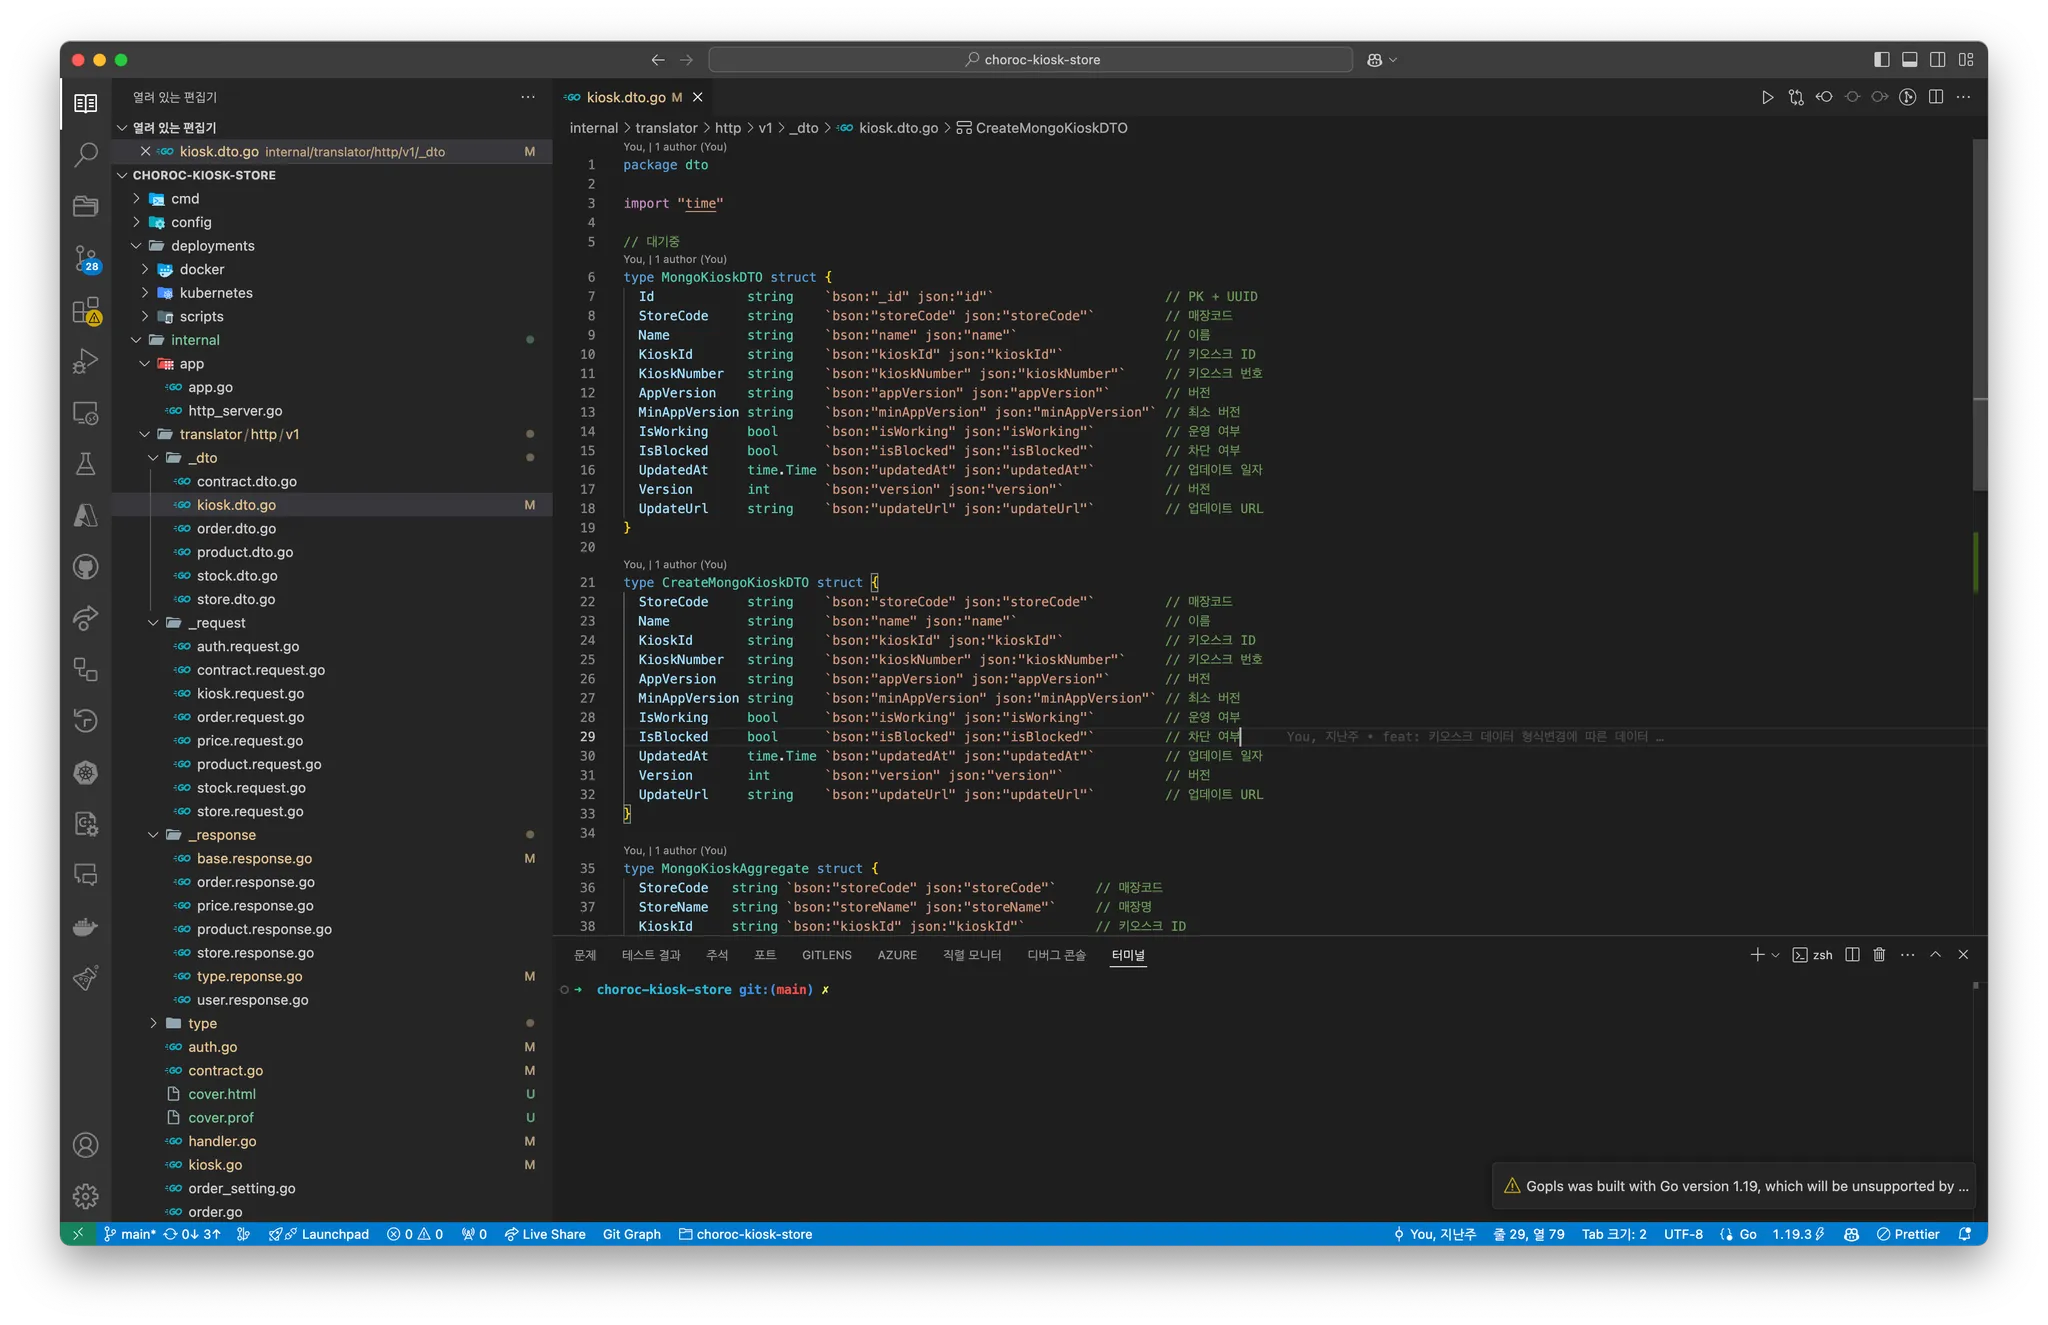Screen dimensions: 2048x1325
Task: Open notifications bell in status bar
Action: (1965, 1234)
